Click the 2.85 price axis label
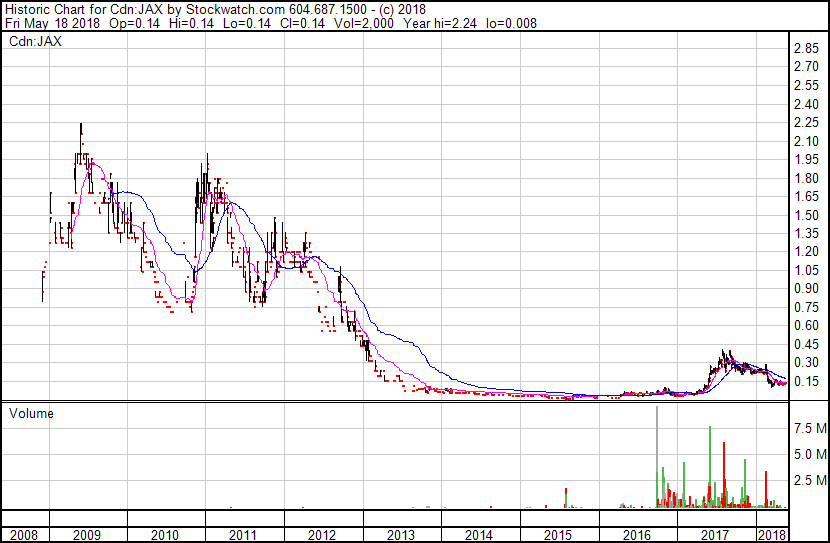Viewport: 830px width, 543px height. [806, 48]
